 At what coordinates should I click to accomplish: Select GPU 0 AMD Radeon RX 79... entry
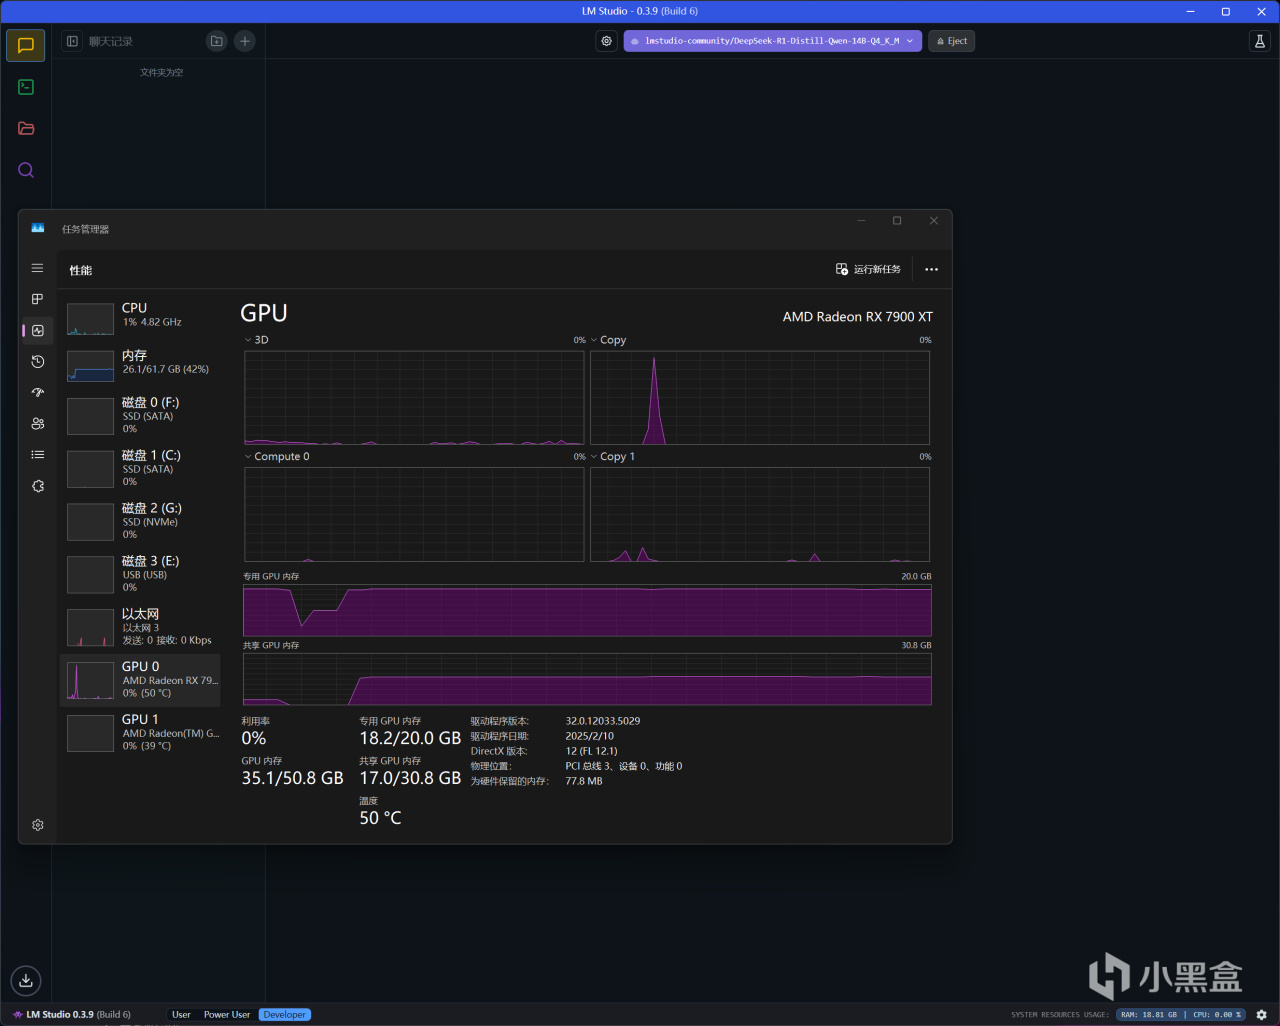(x=140, y=680)
